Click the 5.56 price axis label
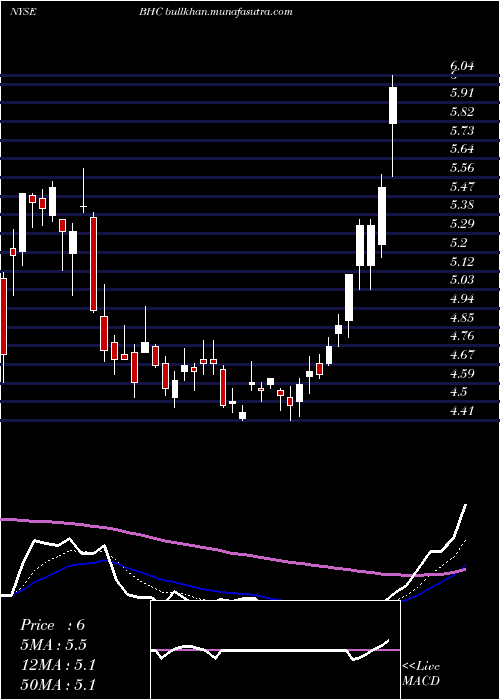This screenshot has width=500, height=700. pos(462,168)
